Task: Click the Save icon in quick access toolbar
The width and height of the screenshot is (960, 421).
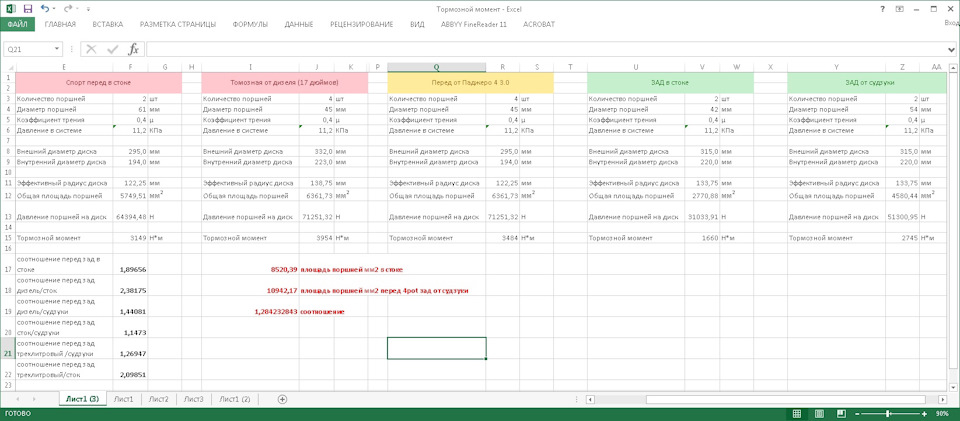Action: pyautogui.click(x=26, y=8)
